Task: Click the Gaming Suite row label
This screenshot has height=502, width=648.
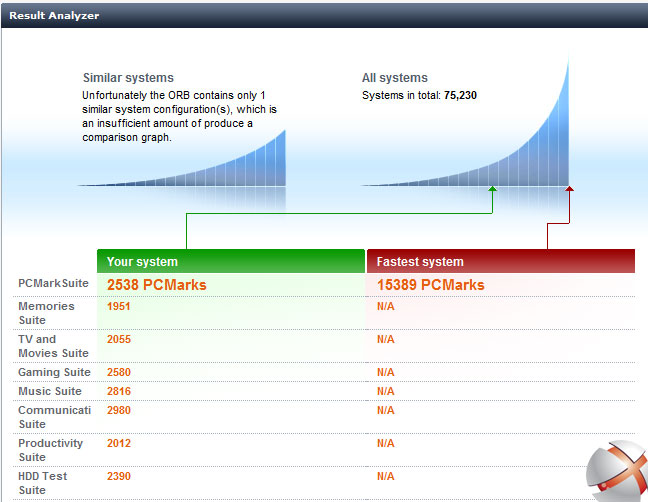Action: pos(54,372)
